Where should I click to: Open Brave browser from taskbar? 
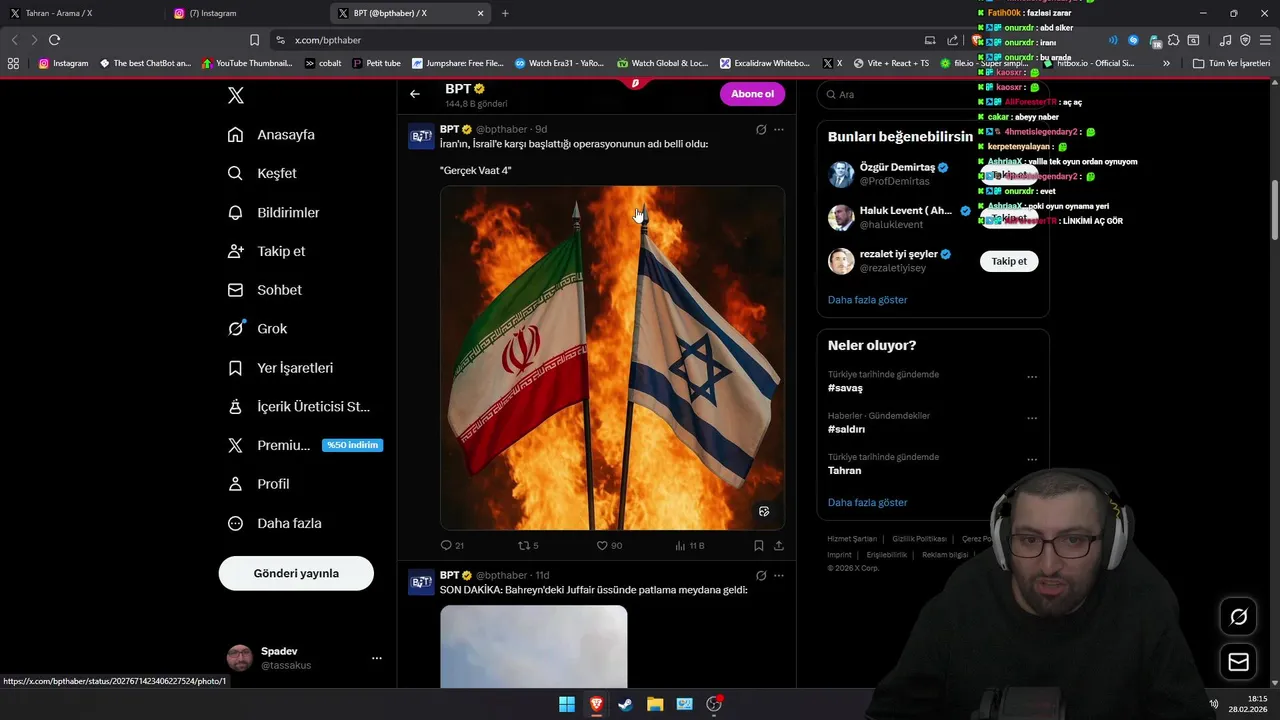pos(596,704)
